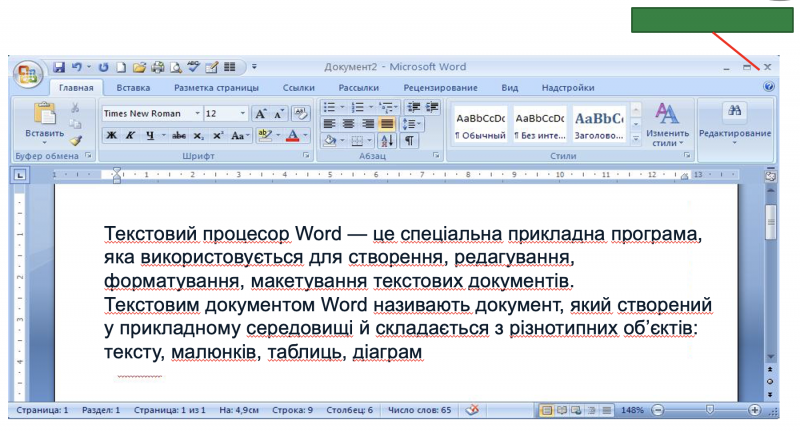This screenshot has width=800, height=432.
Task: Toggle italic К formatting
Action: tap(130, 136)
